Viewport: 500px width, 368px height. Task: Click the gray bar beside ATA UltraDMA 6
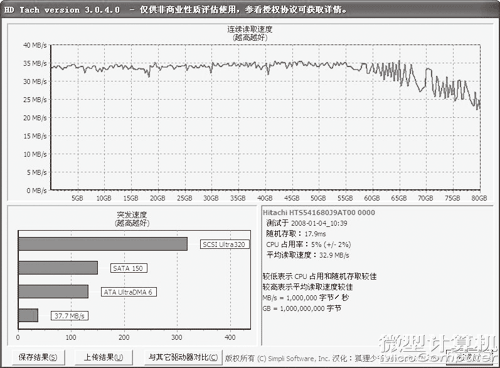[53, 292]
